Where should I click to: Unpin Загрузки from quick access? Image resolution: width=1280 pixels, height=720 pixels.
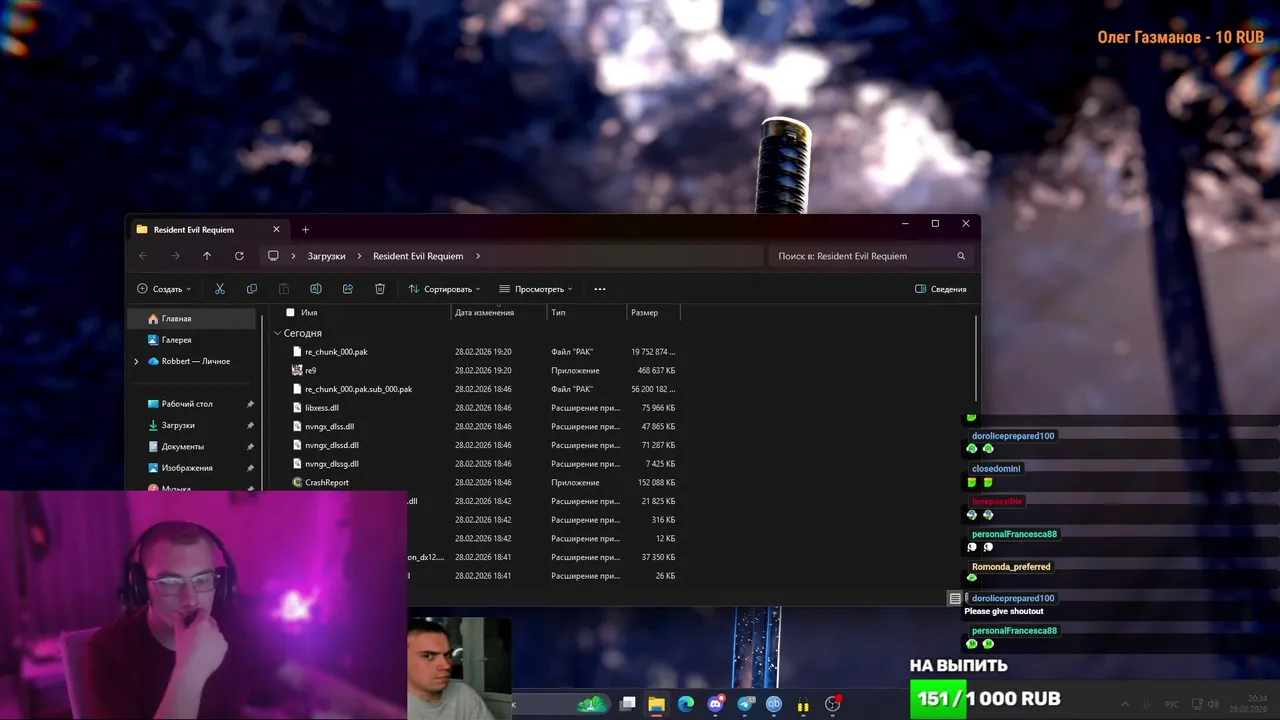pos(250,425)
